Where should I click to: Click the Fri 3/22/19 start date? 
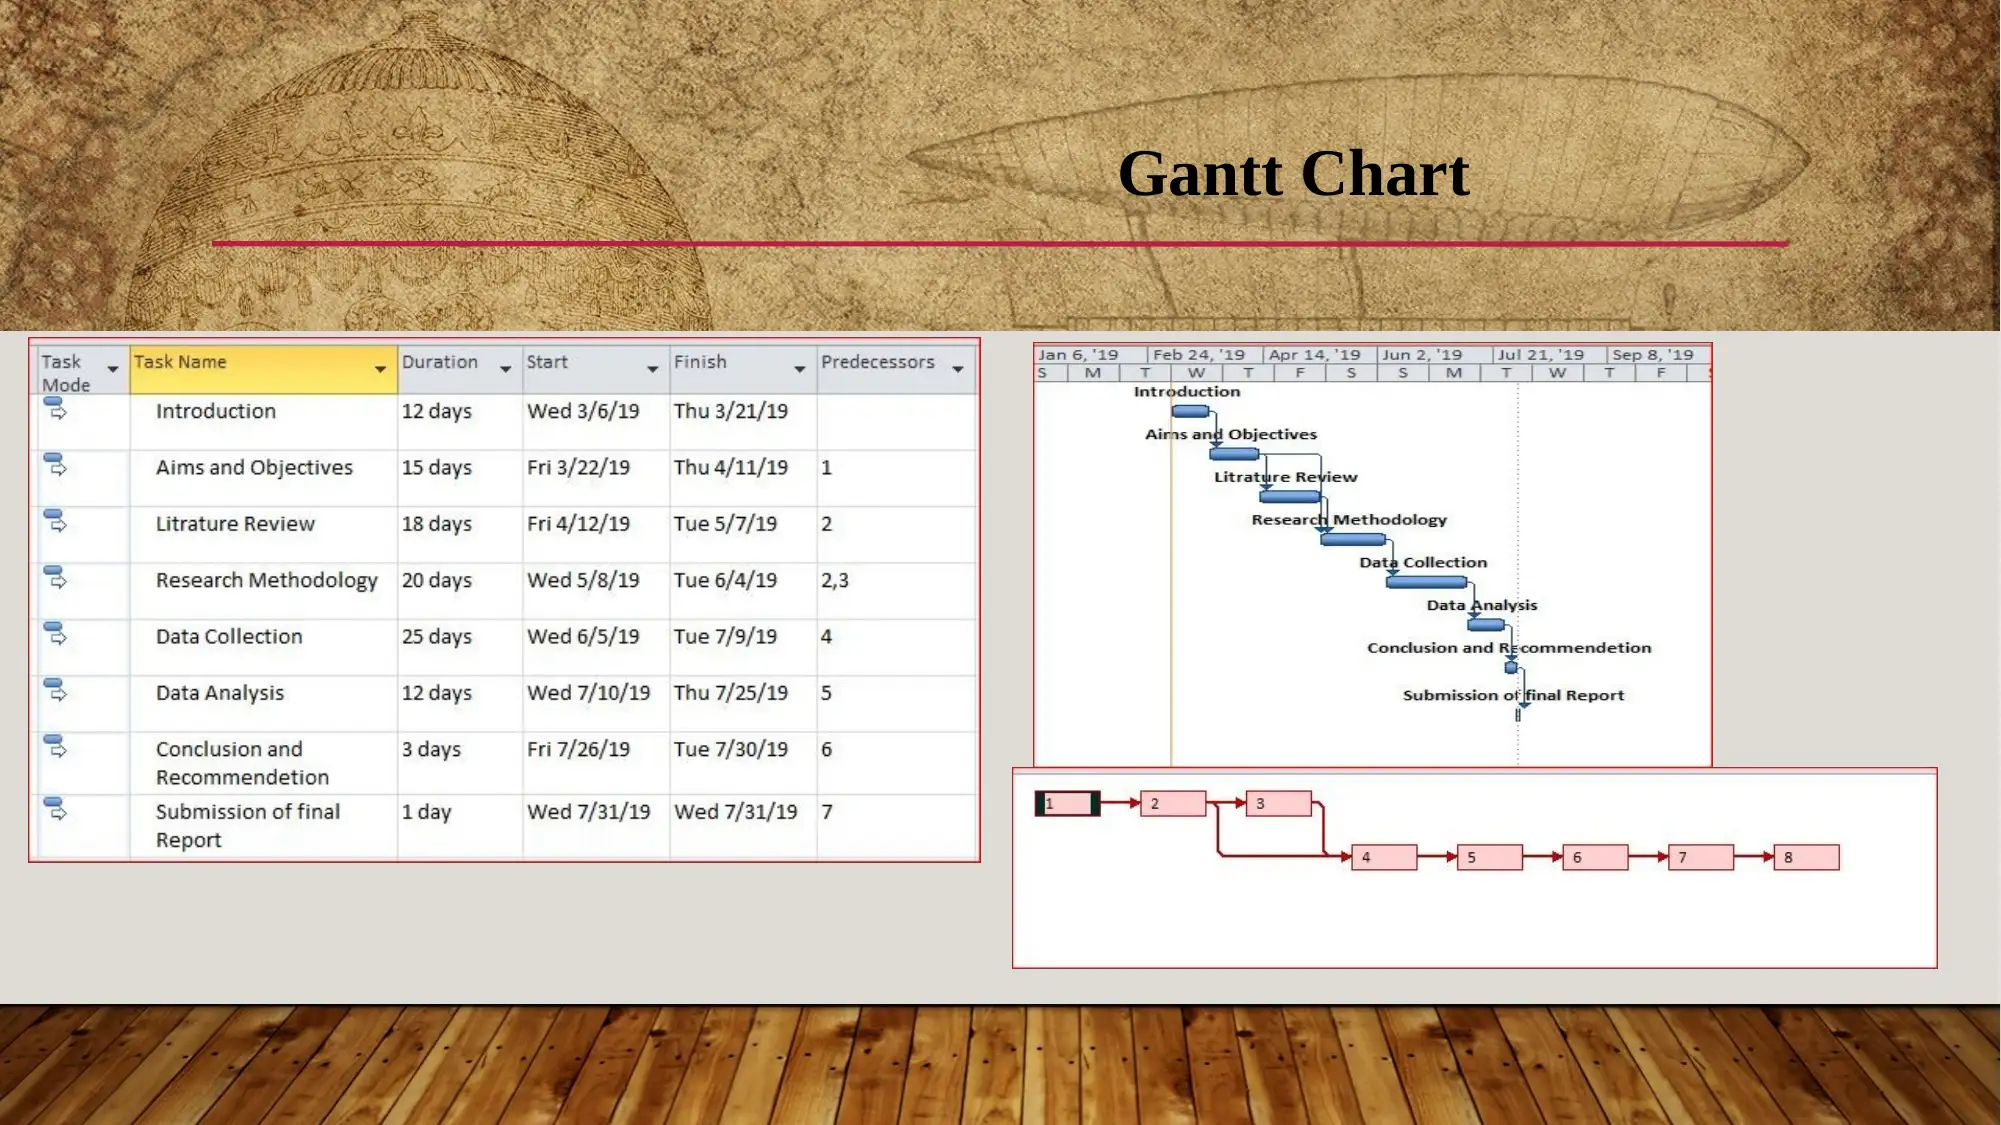pyautogui.click(x=596, y=478)
